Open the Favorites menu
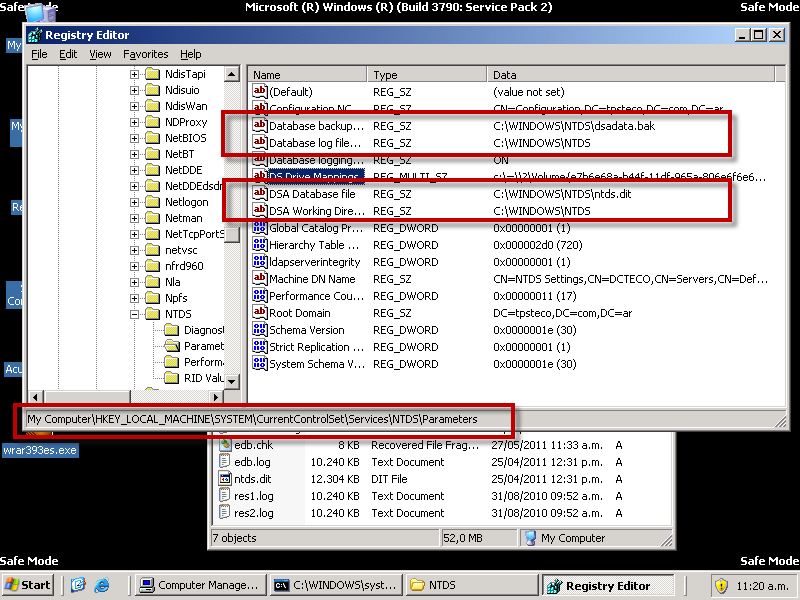The width and height of the screenshot is (800, 600). (x=145, y=54)
